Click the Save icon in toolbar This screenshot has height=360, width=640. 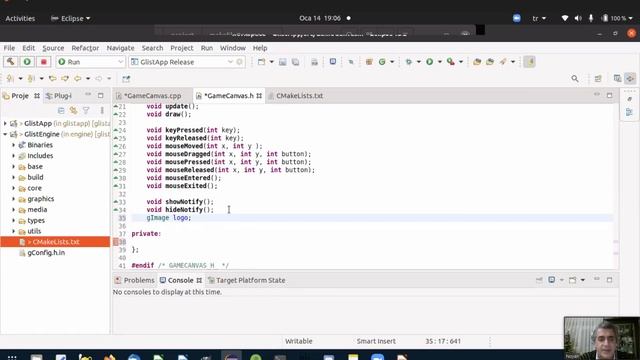tap(282, 62)
